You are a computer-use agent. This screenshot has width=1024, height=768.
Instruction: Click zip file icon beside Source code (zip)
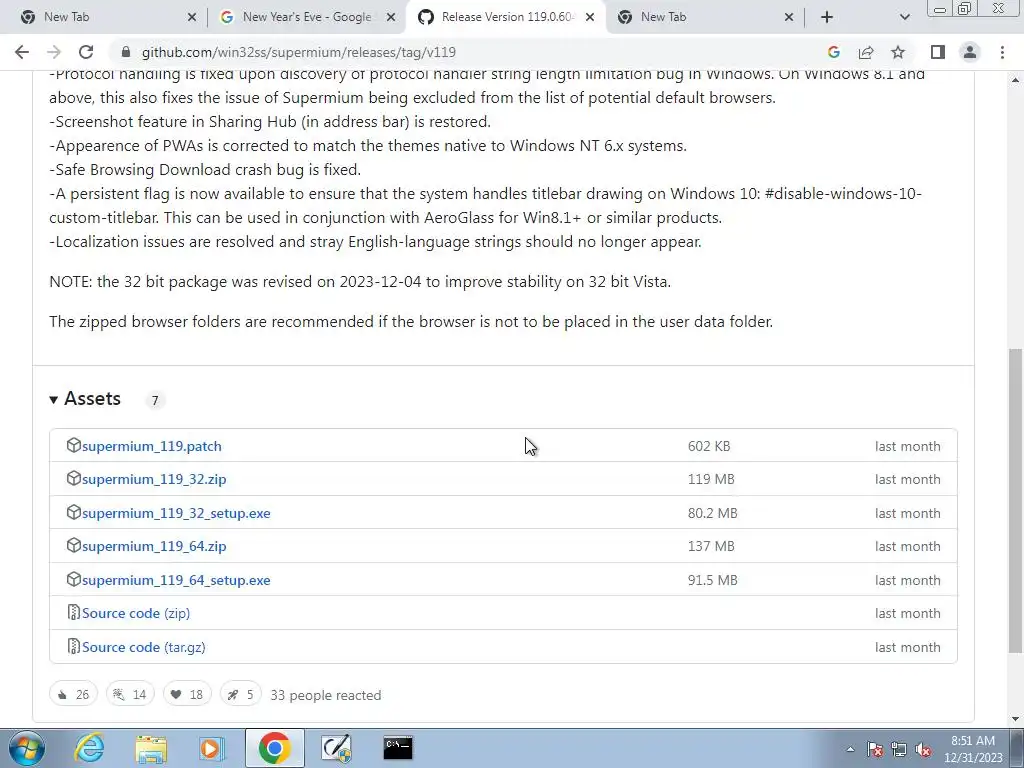(x=74, y=613)
